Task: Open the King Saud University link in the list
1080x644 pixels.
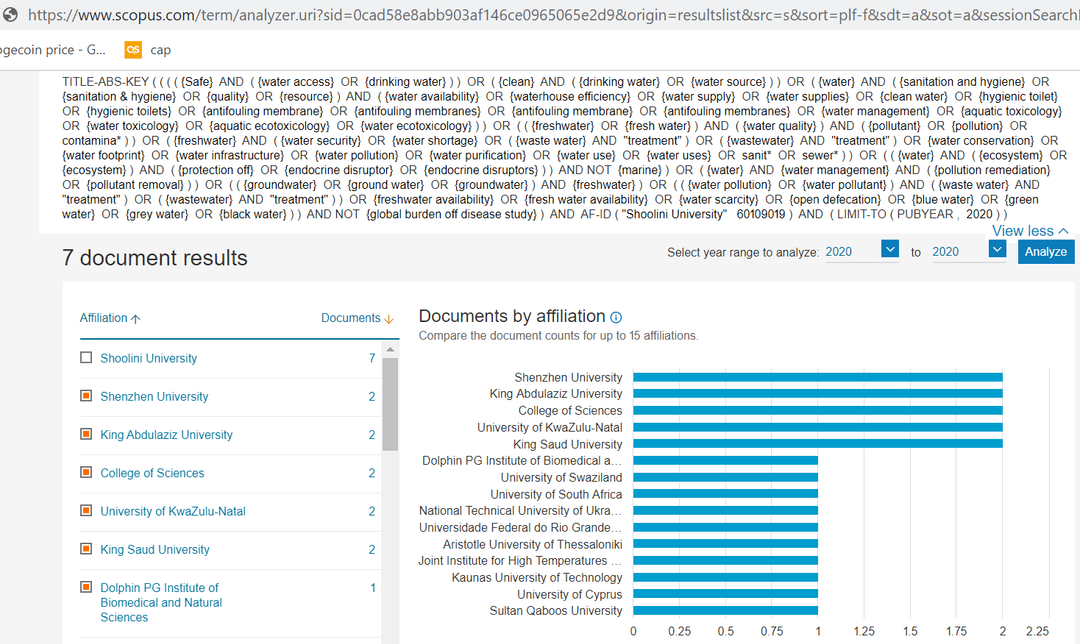Action: point(155,550)
